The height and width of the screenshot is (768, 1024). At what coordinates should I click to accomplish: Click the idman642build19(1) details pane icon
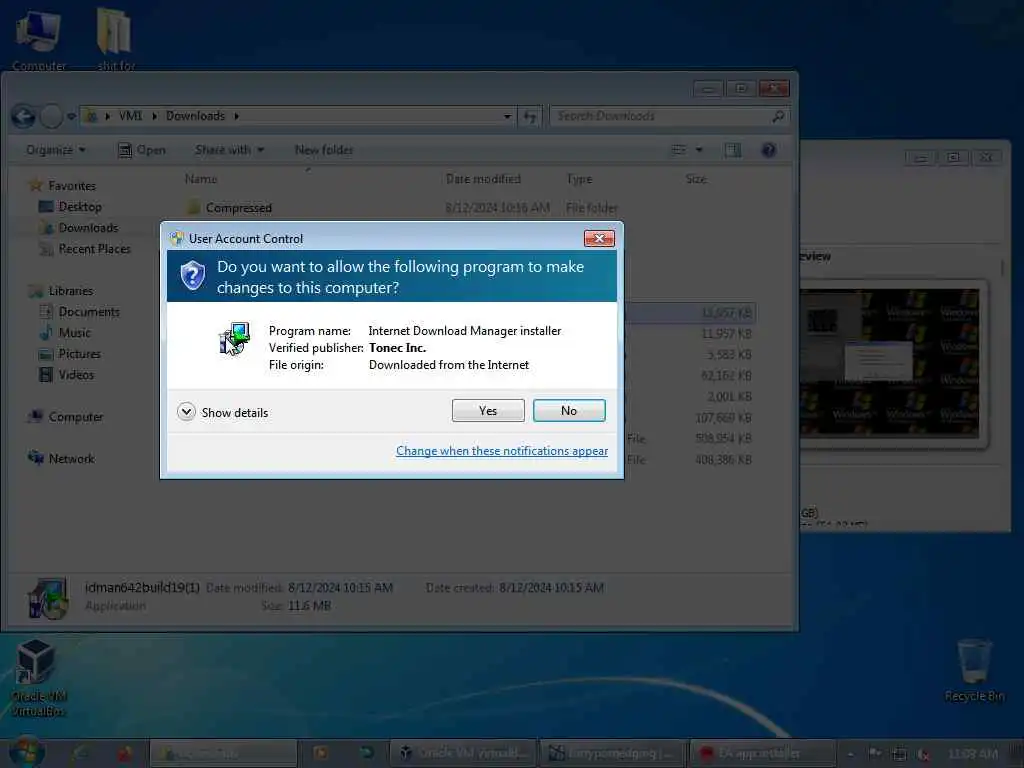coord(47,598)
